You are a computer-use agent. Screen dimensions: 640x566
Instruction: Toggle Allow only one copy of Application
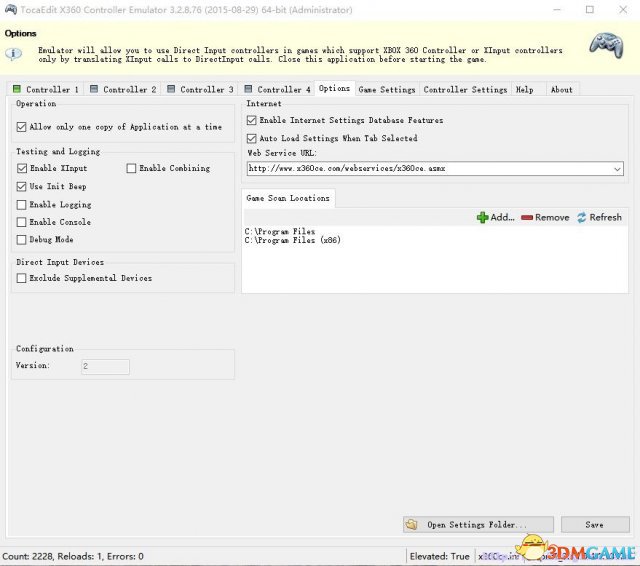[22, 127]
